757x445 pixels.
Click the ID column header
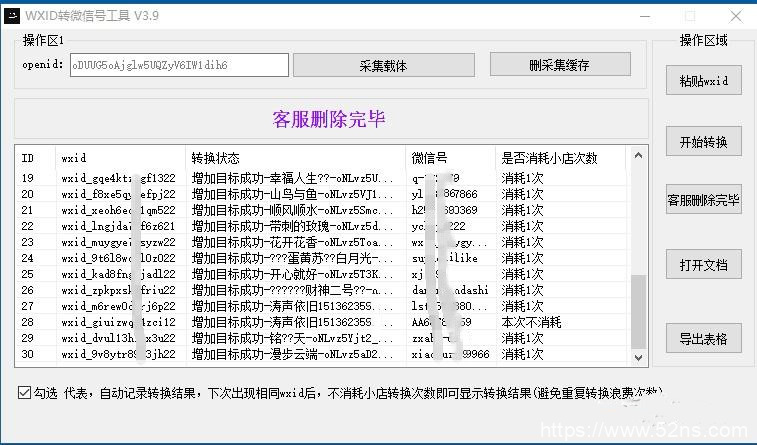pos(35,158)
